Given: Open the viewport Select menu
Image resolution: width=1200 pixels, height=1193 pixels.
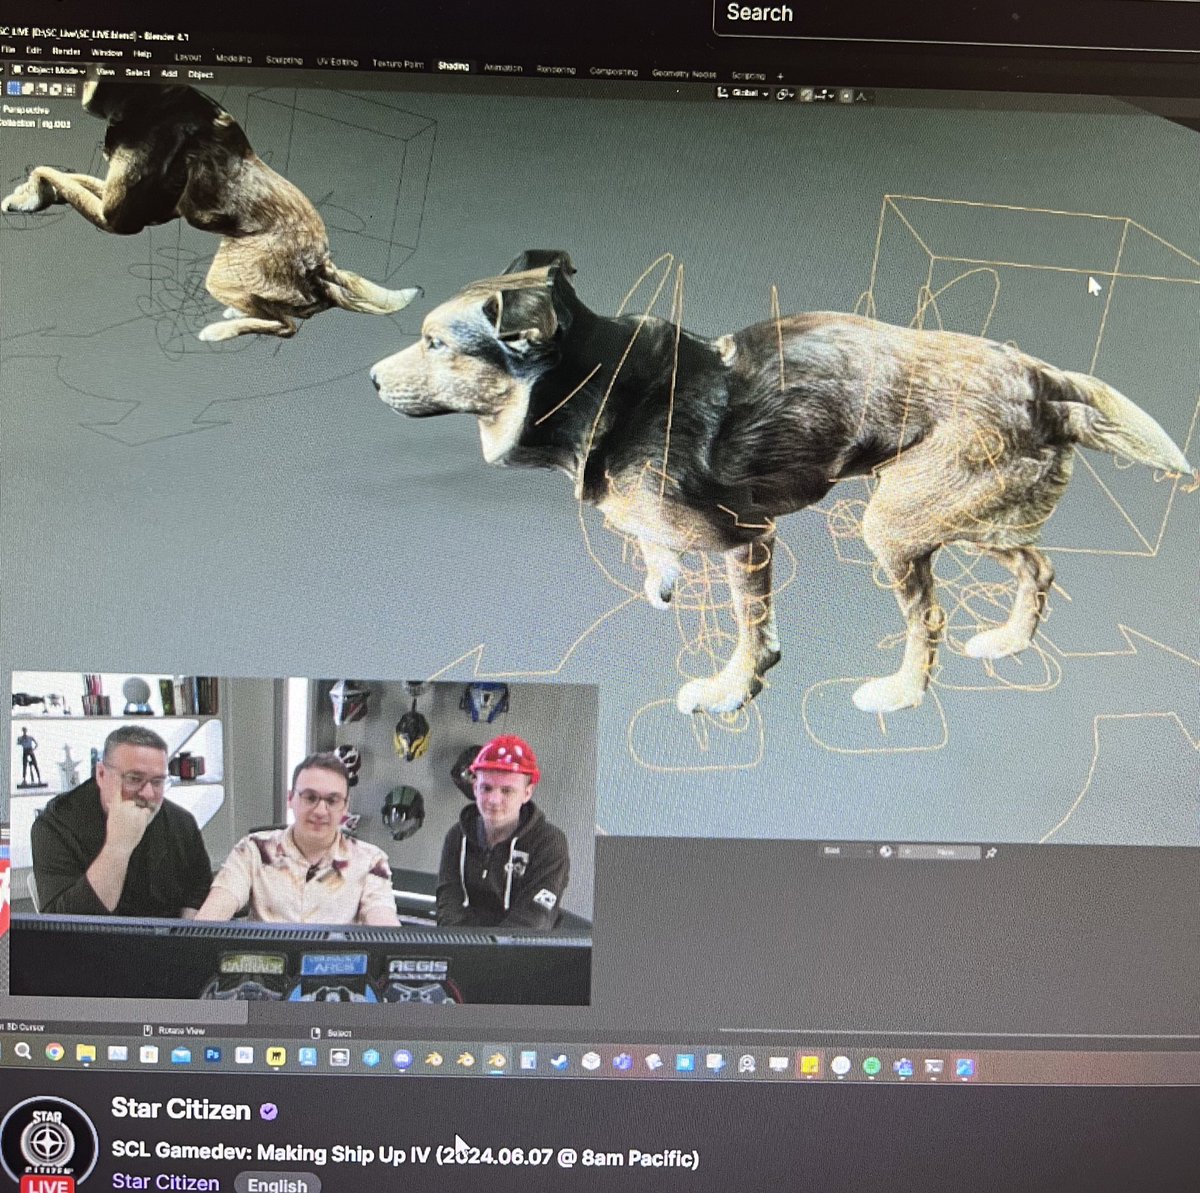Looking at the screenshot, I should [137, 73].
